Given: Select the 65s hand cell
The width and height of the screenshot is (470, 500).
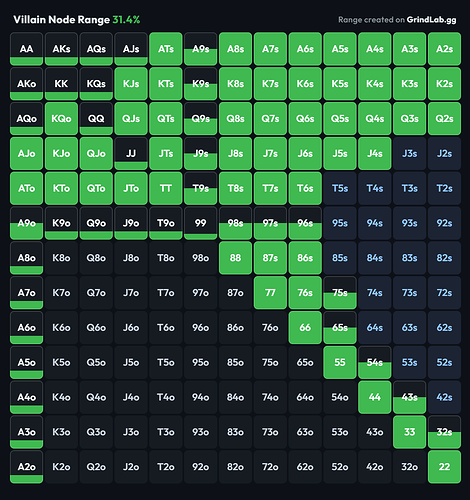Looking at the screenshot, I should tap(340, 327).
